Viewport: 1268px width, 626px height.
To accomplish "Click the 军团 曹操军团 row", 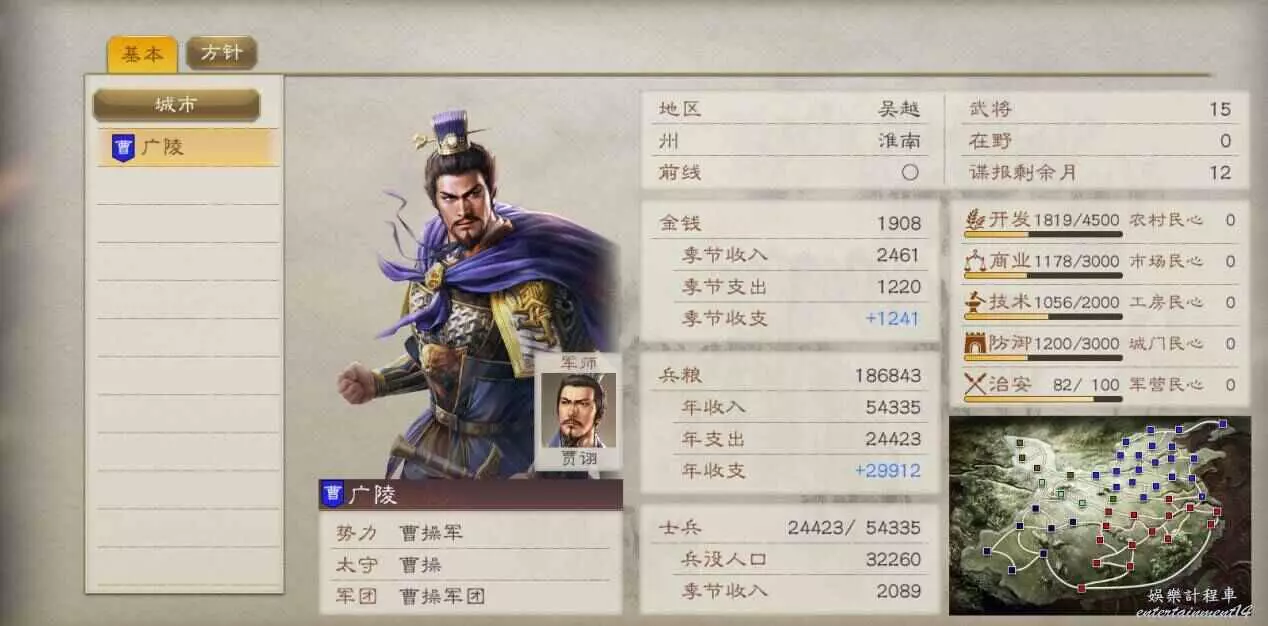I will coord(470,597).
